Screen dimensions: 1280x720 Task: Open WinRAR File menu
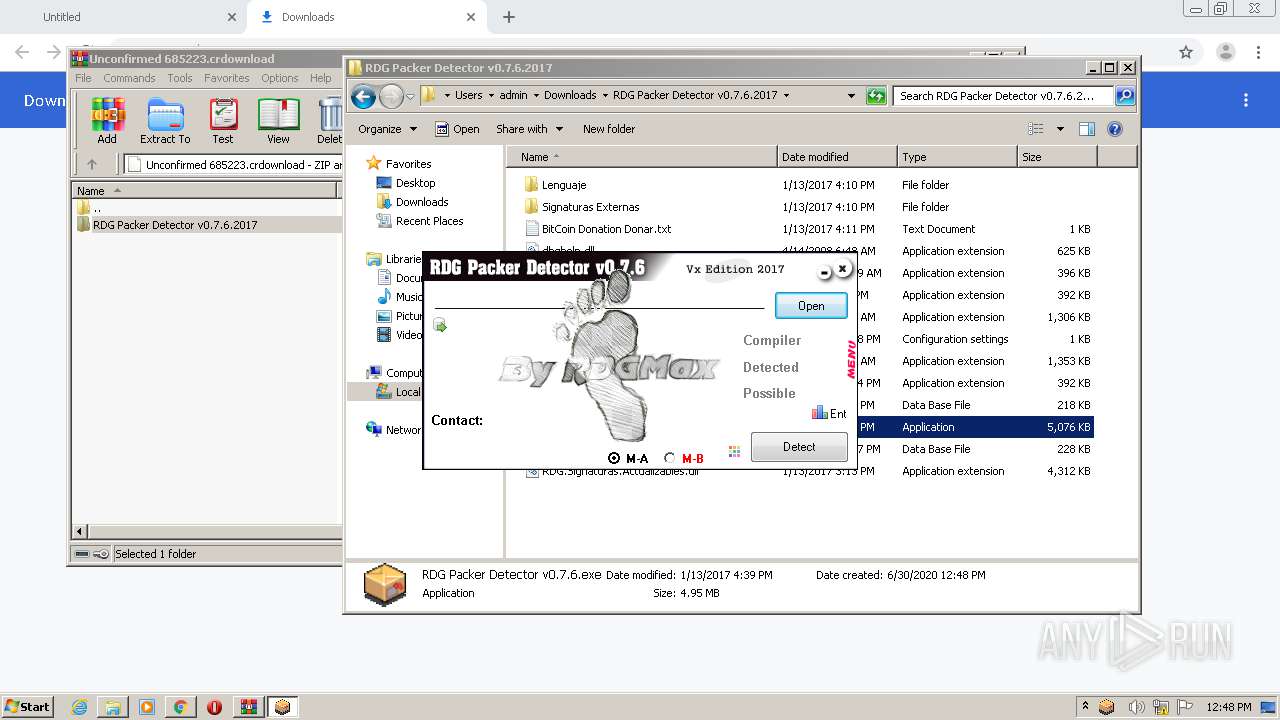click(x=83, y=78)
